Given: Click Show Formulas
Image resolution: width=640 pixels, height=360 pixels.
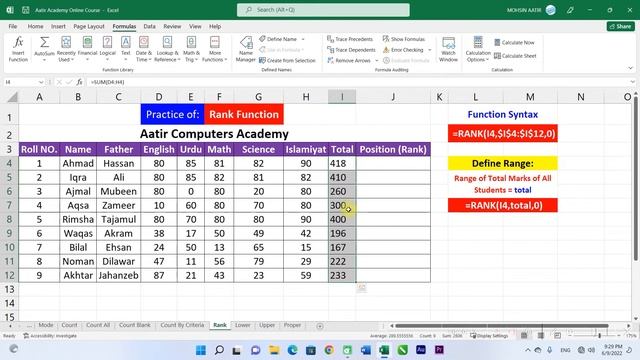Looking at the screenshot, I should pos(404,39).
